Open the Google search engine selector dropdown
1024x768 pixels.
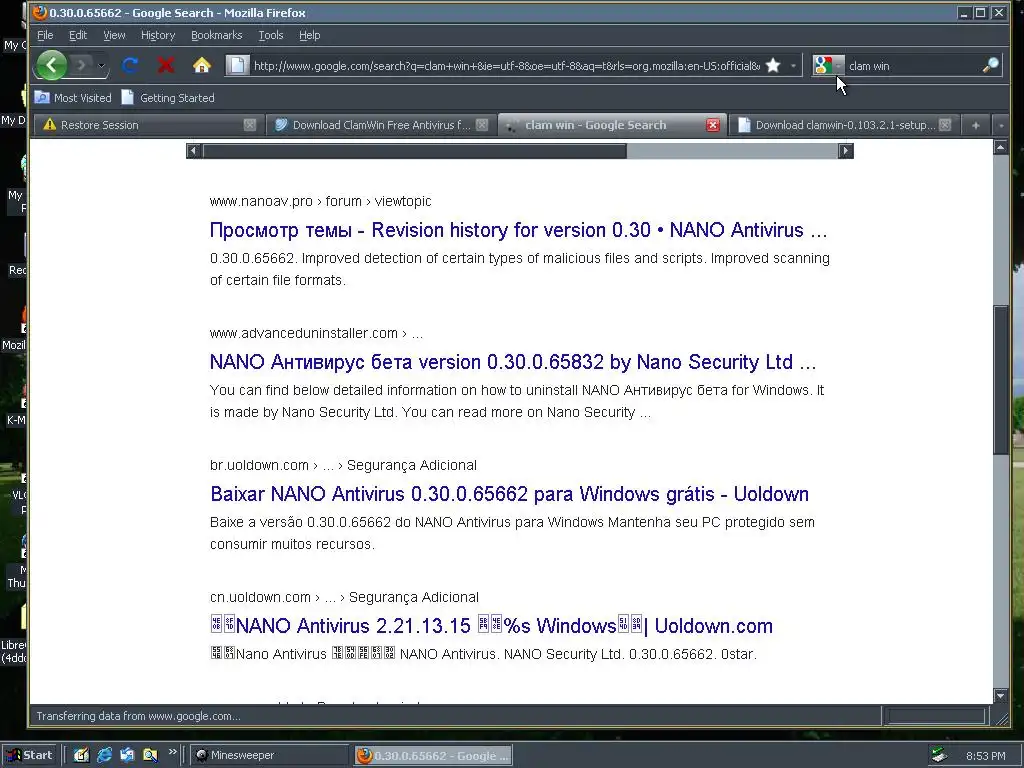[828, 65]
